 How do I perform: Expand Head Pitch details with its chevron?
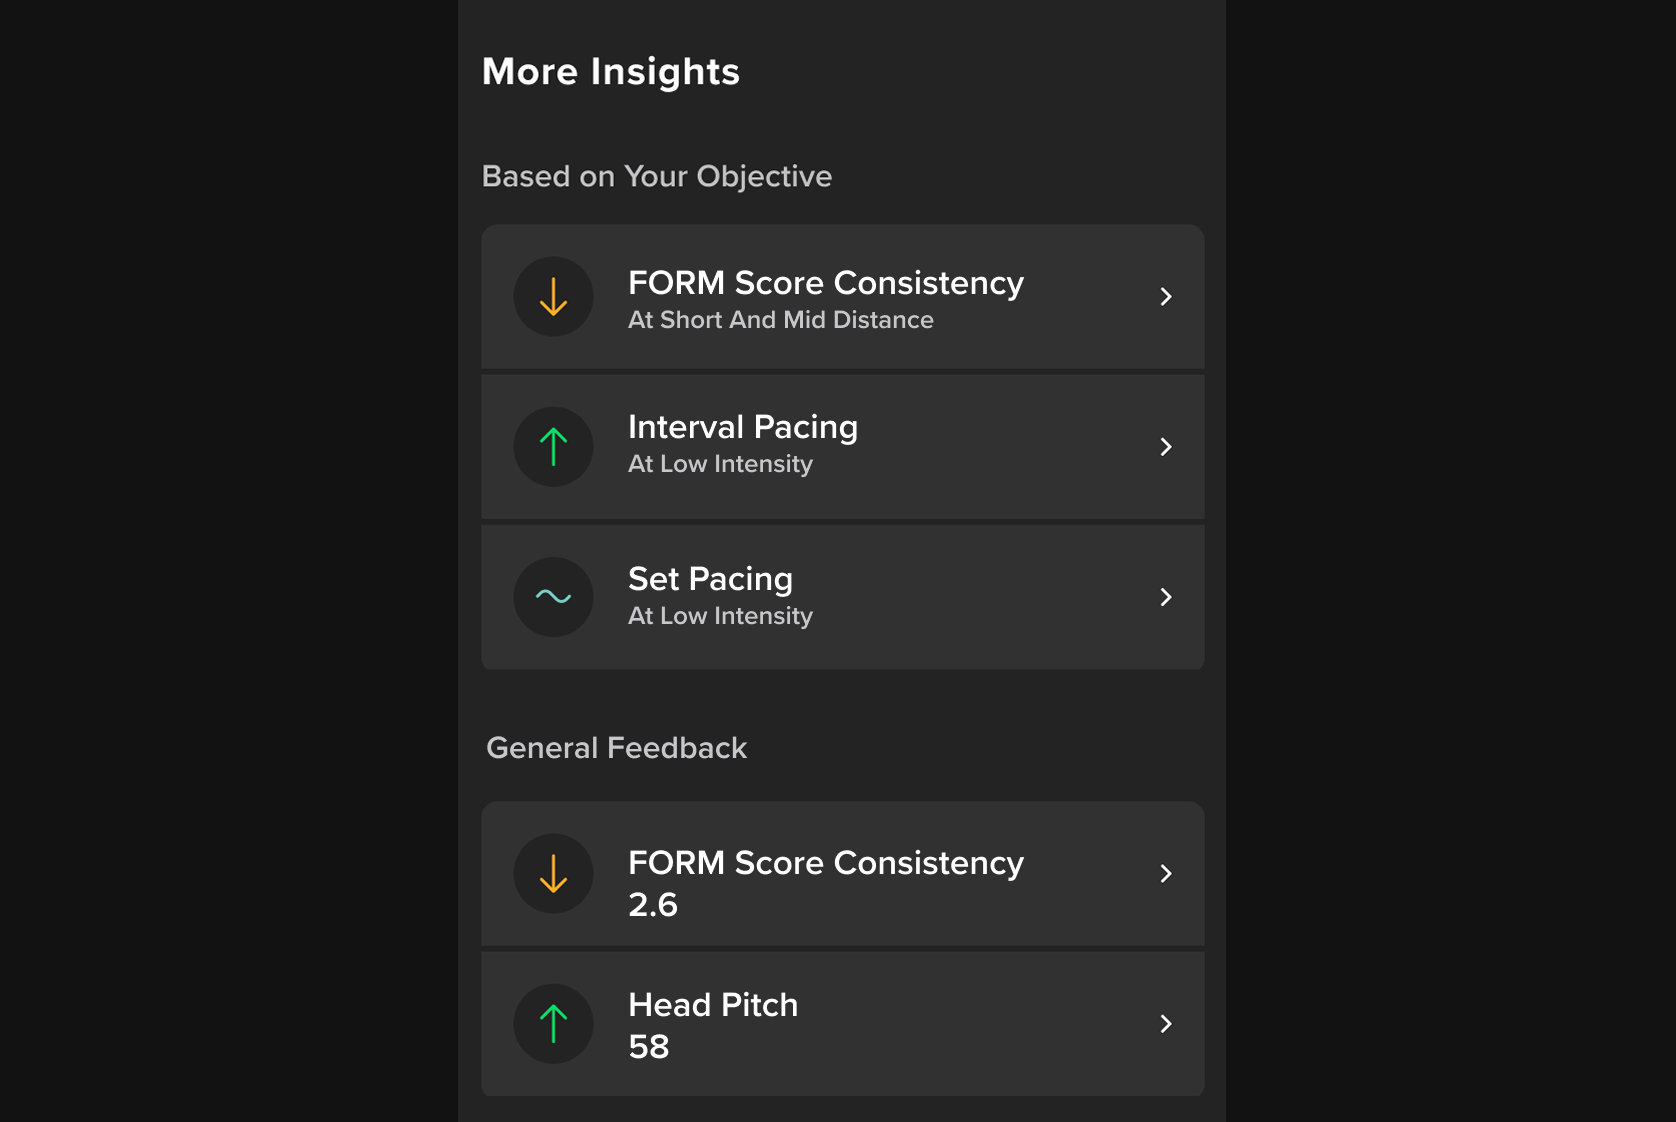point(1166,1024)
